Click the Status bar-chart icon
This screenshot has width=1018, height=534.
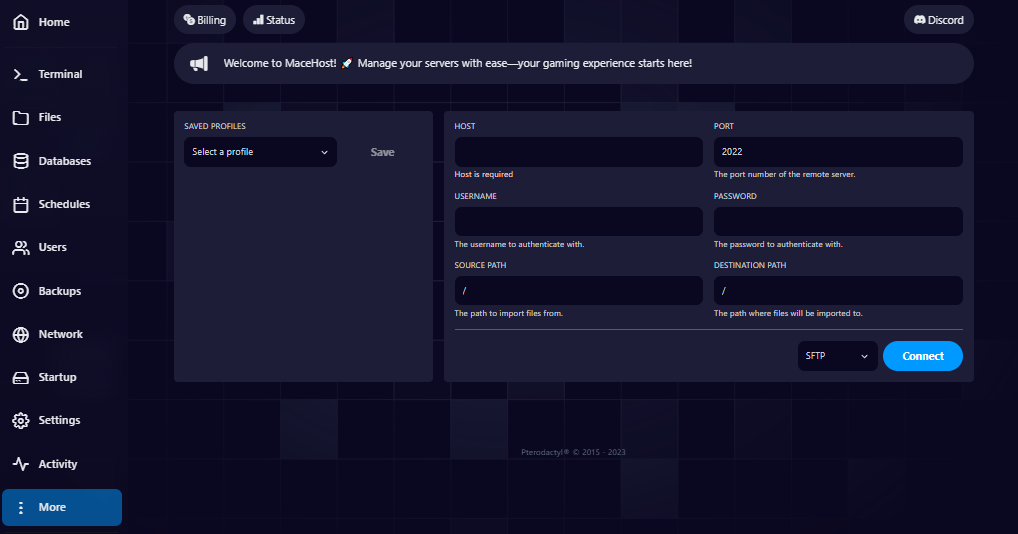[x=258, y=20]
